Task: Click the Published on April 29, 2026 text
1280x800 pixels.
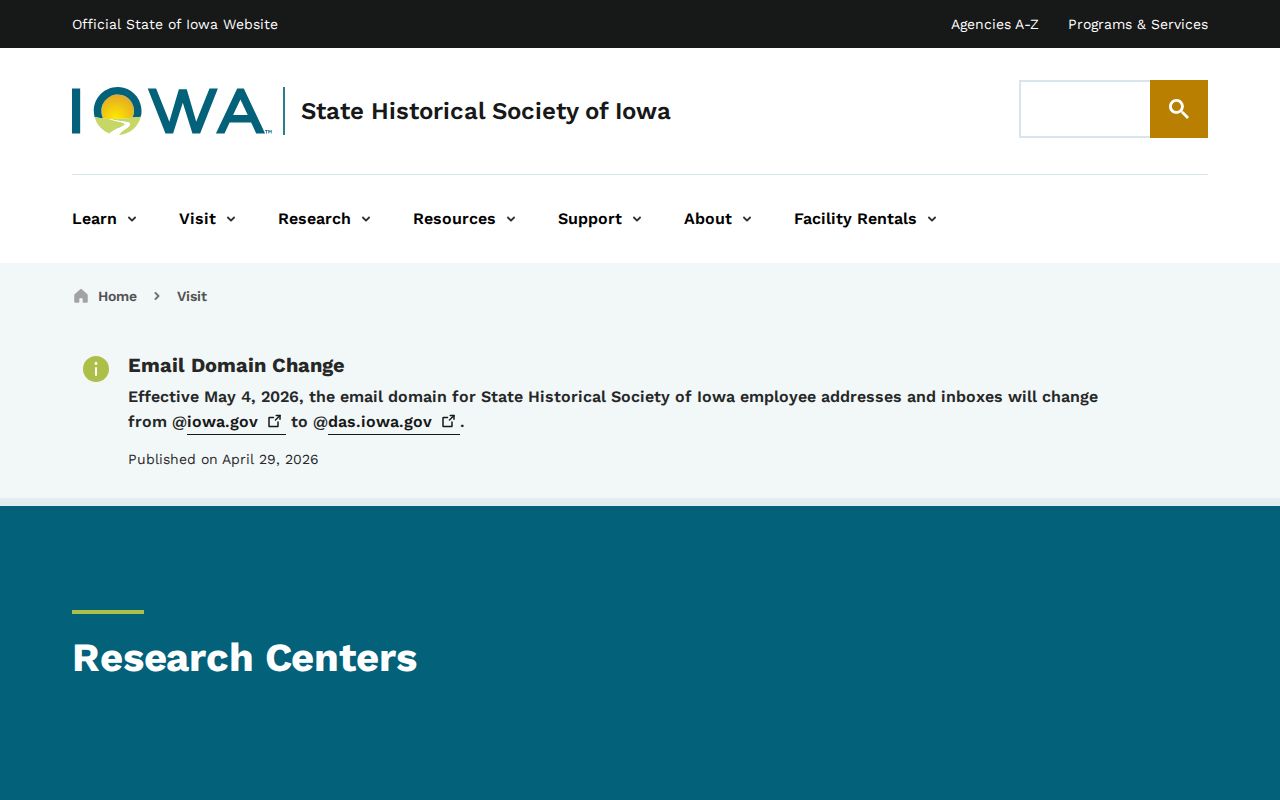Action: 223,459
